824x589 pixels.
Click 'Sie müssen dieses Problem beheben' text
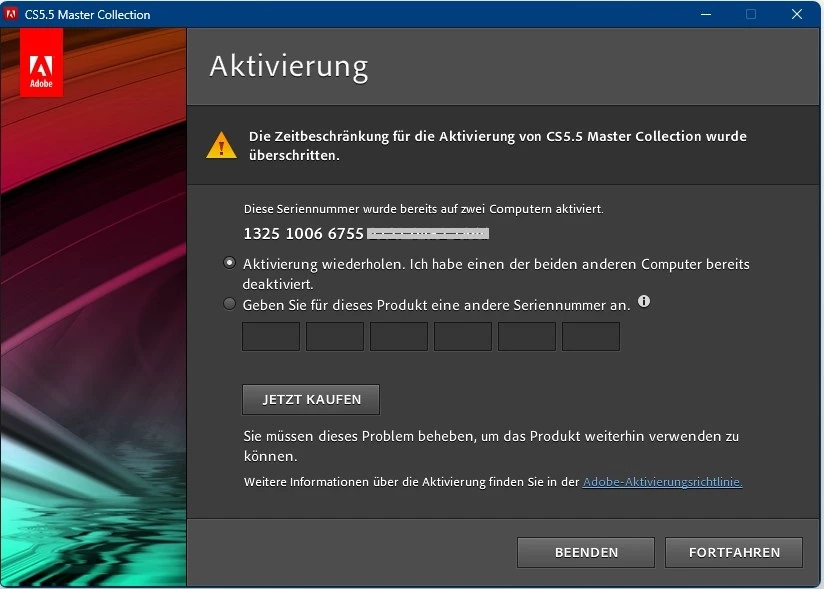tap(491, 446)
